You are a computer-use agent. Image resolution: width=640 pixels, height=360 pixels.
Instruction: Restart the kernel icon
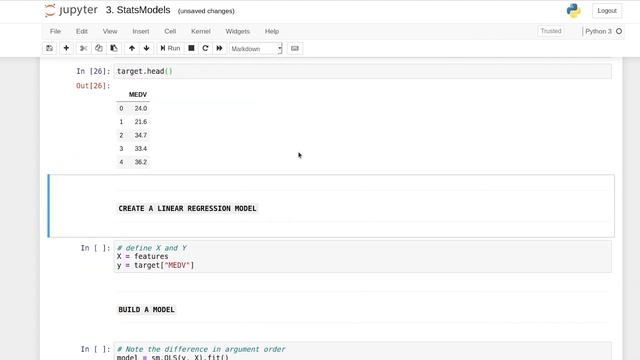[x=205, y=49]
